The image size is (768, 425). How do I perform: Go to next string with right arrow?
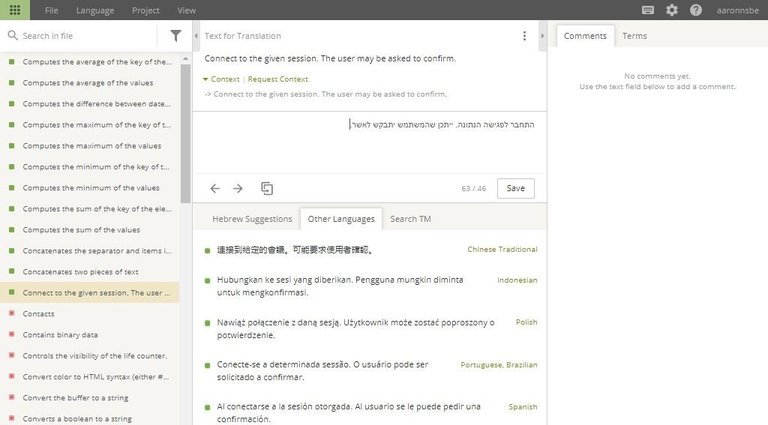[238, 188]
